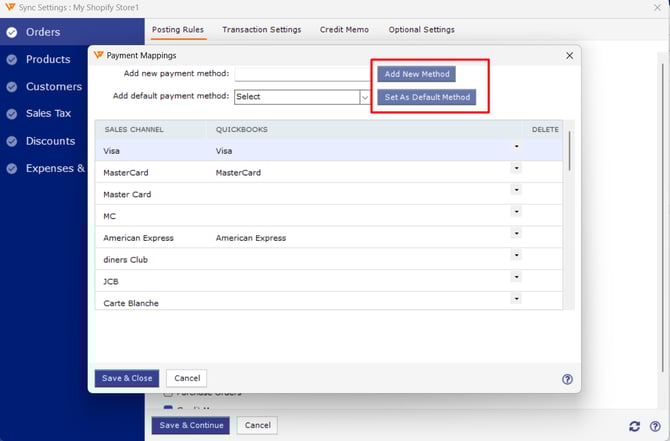
Task: Click the Products checkmark icon in sidebar
Action: coord(12,60)
